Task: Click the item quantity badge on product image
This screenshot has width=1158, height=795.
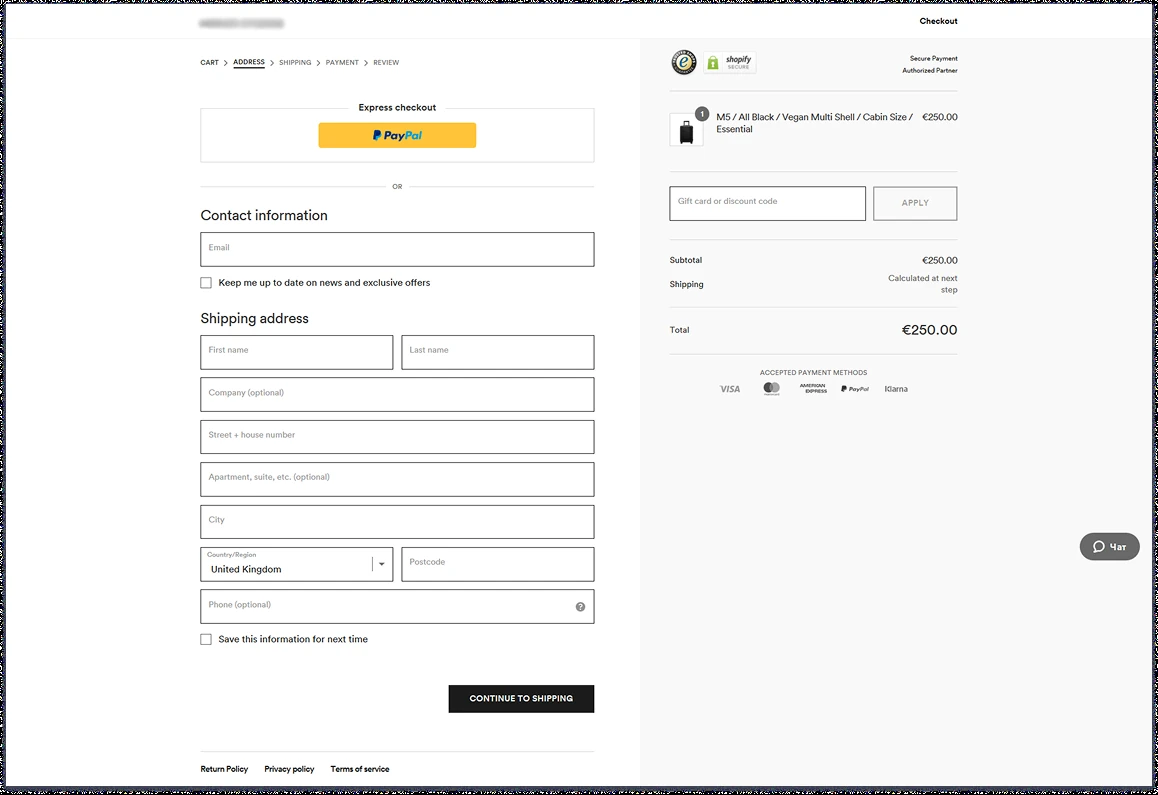Action: [x=702, y=114]
